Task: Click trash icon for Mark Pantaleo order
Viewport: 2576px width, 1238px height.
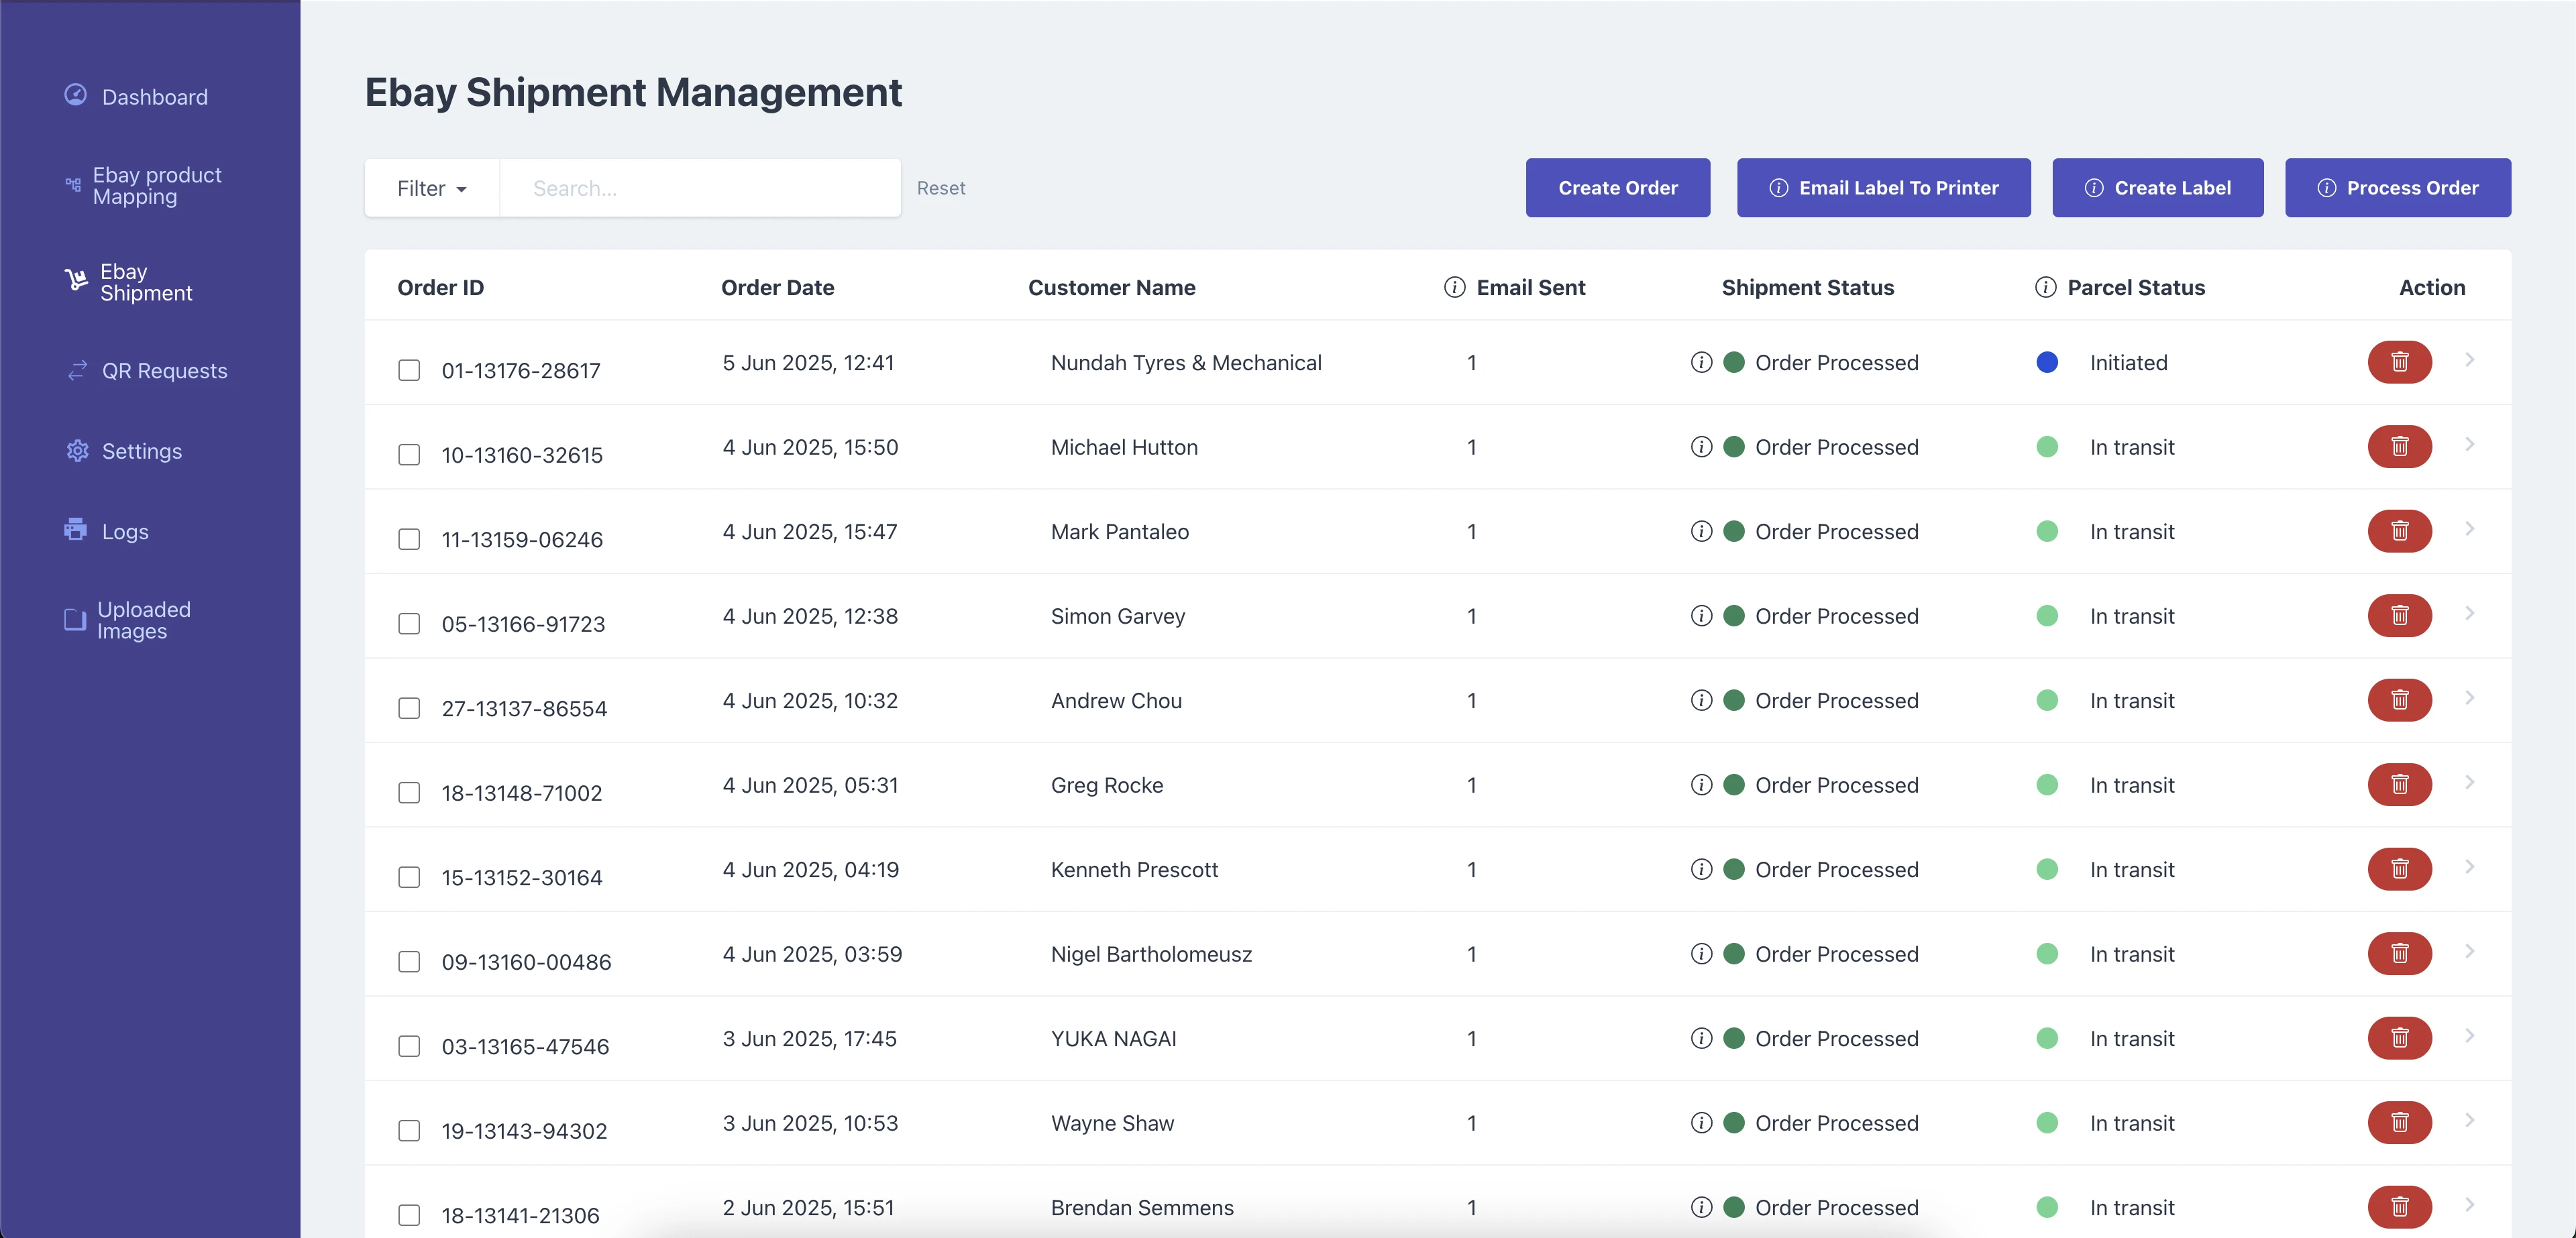Action: point(2399,531)
